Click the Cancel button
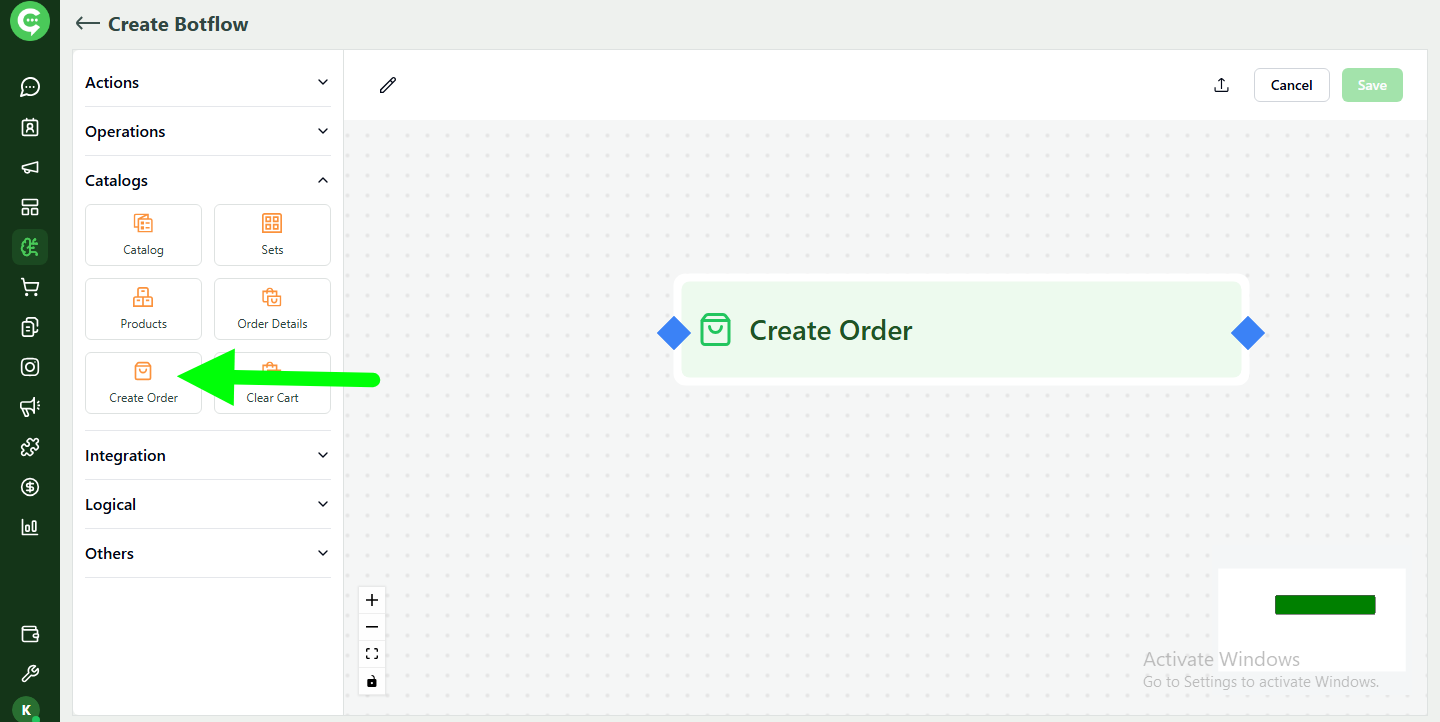 [x=1291, y=85]
